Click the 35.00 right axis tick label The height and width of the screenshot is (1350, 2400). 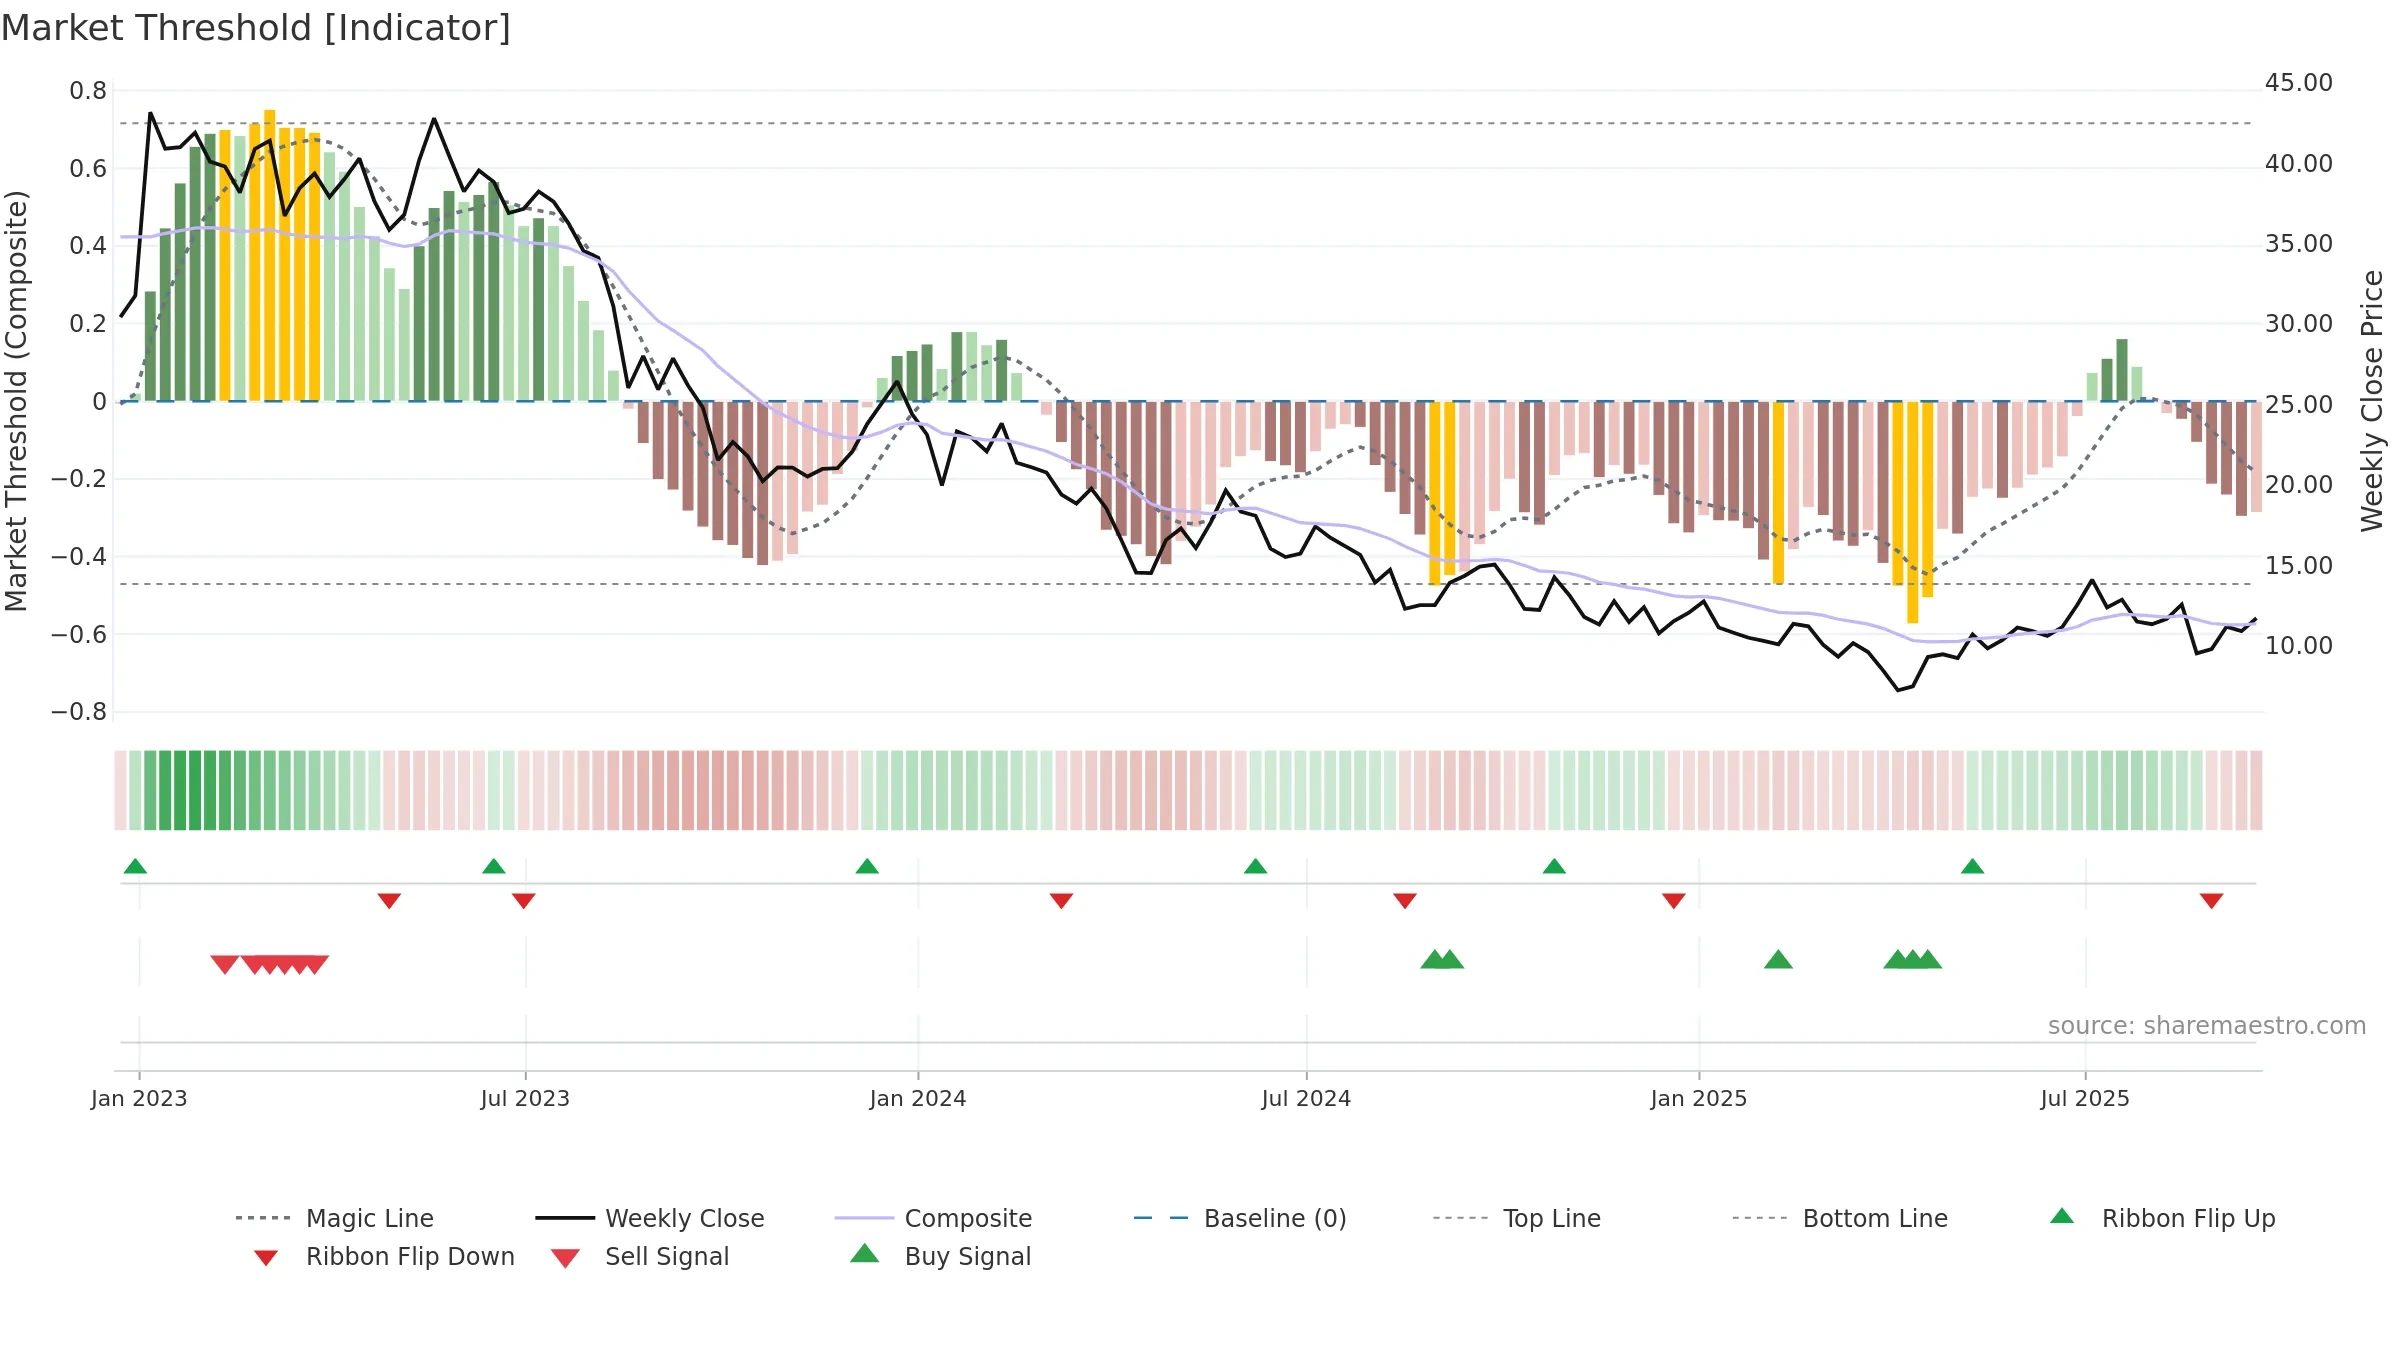coord(2299,244)
